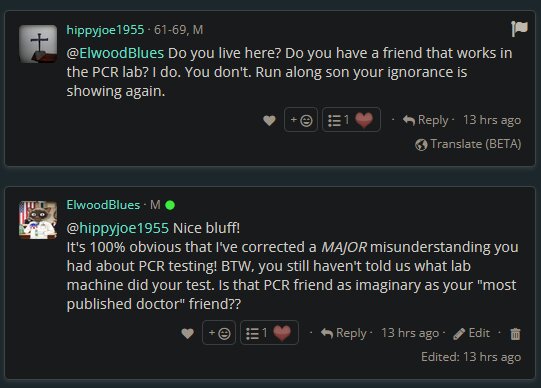Click the globe icon beside Translate

point(421,145)
